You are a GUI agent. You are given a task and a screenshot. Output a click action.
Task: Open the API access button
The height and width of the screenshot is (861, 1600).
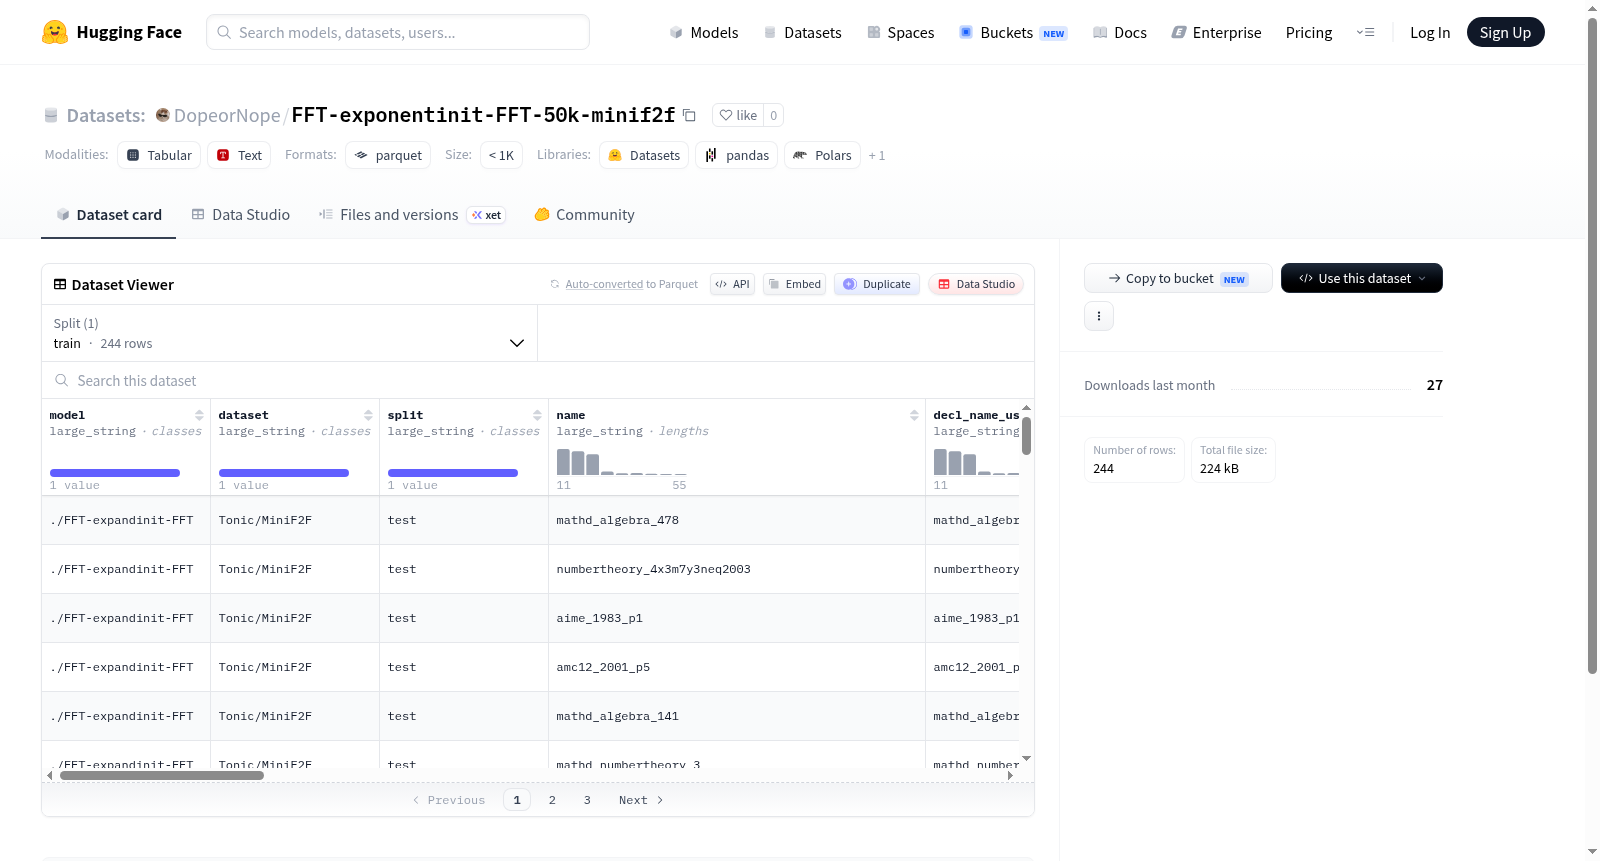coord(732,284)
